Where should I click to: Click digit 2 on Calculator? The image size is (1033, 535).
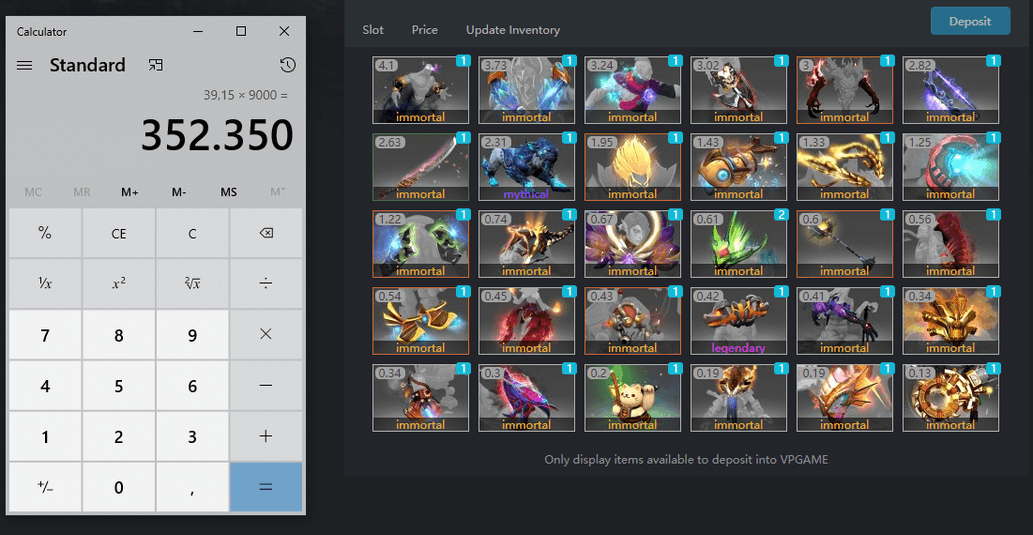[x=119, y=436]
